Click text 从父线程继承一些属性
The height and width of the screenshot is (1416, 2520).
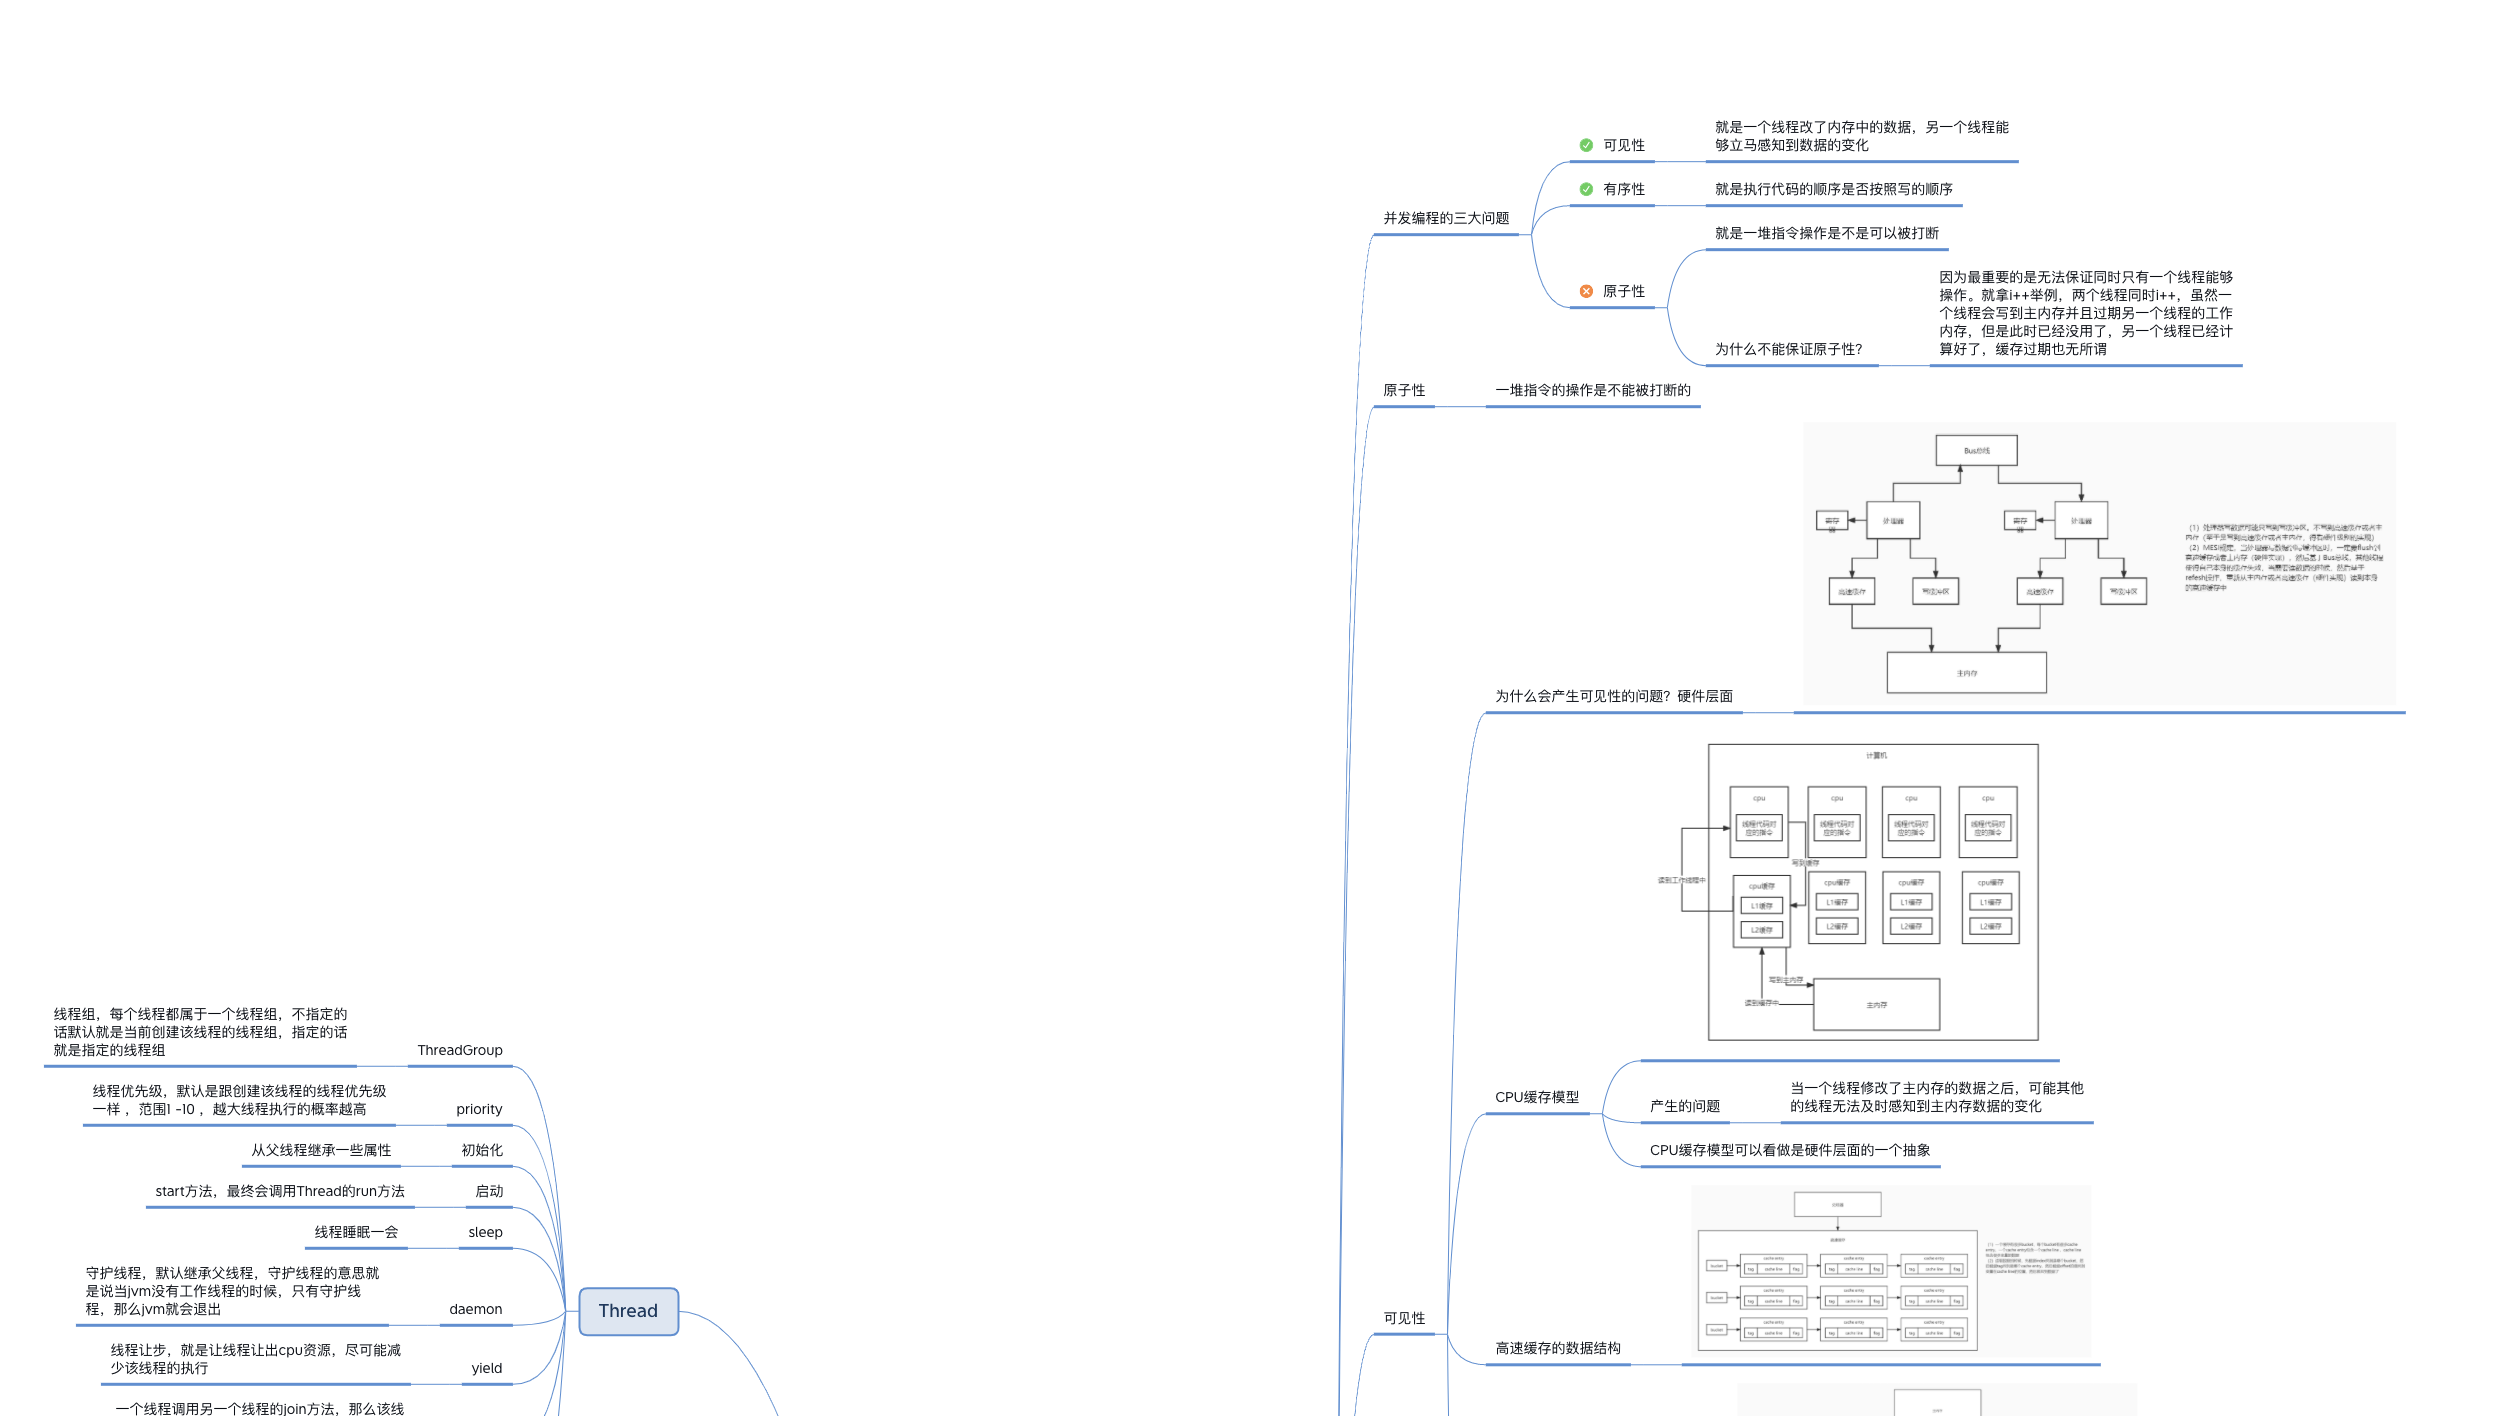321,1150
